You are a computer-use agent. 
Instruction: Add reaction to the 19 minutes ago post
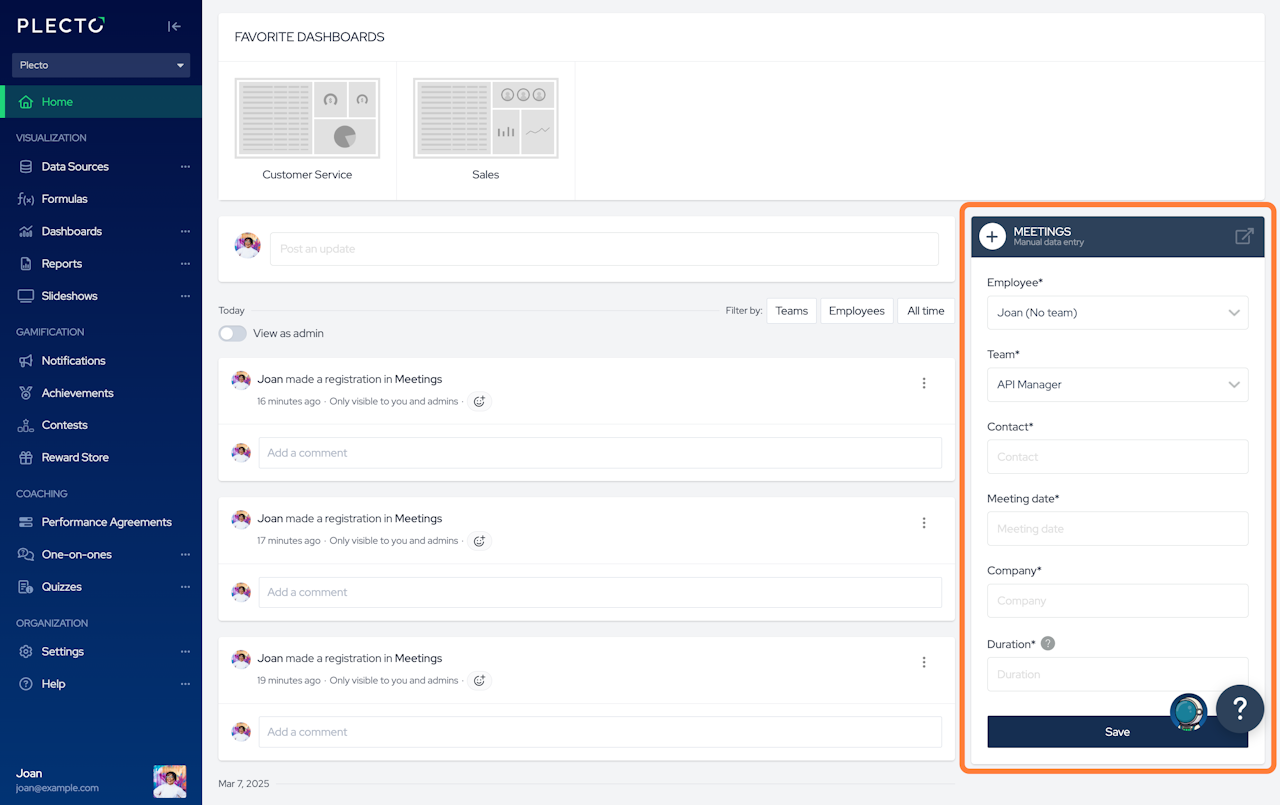pos(480,681)
